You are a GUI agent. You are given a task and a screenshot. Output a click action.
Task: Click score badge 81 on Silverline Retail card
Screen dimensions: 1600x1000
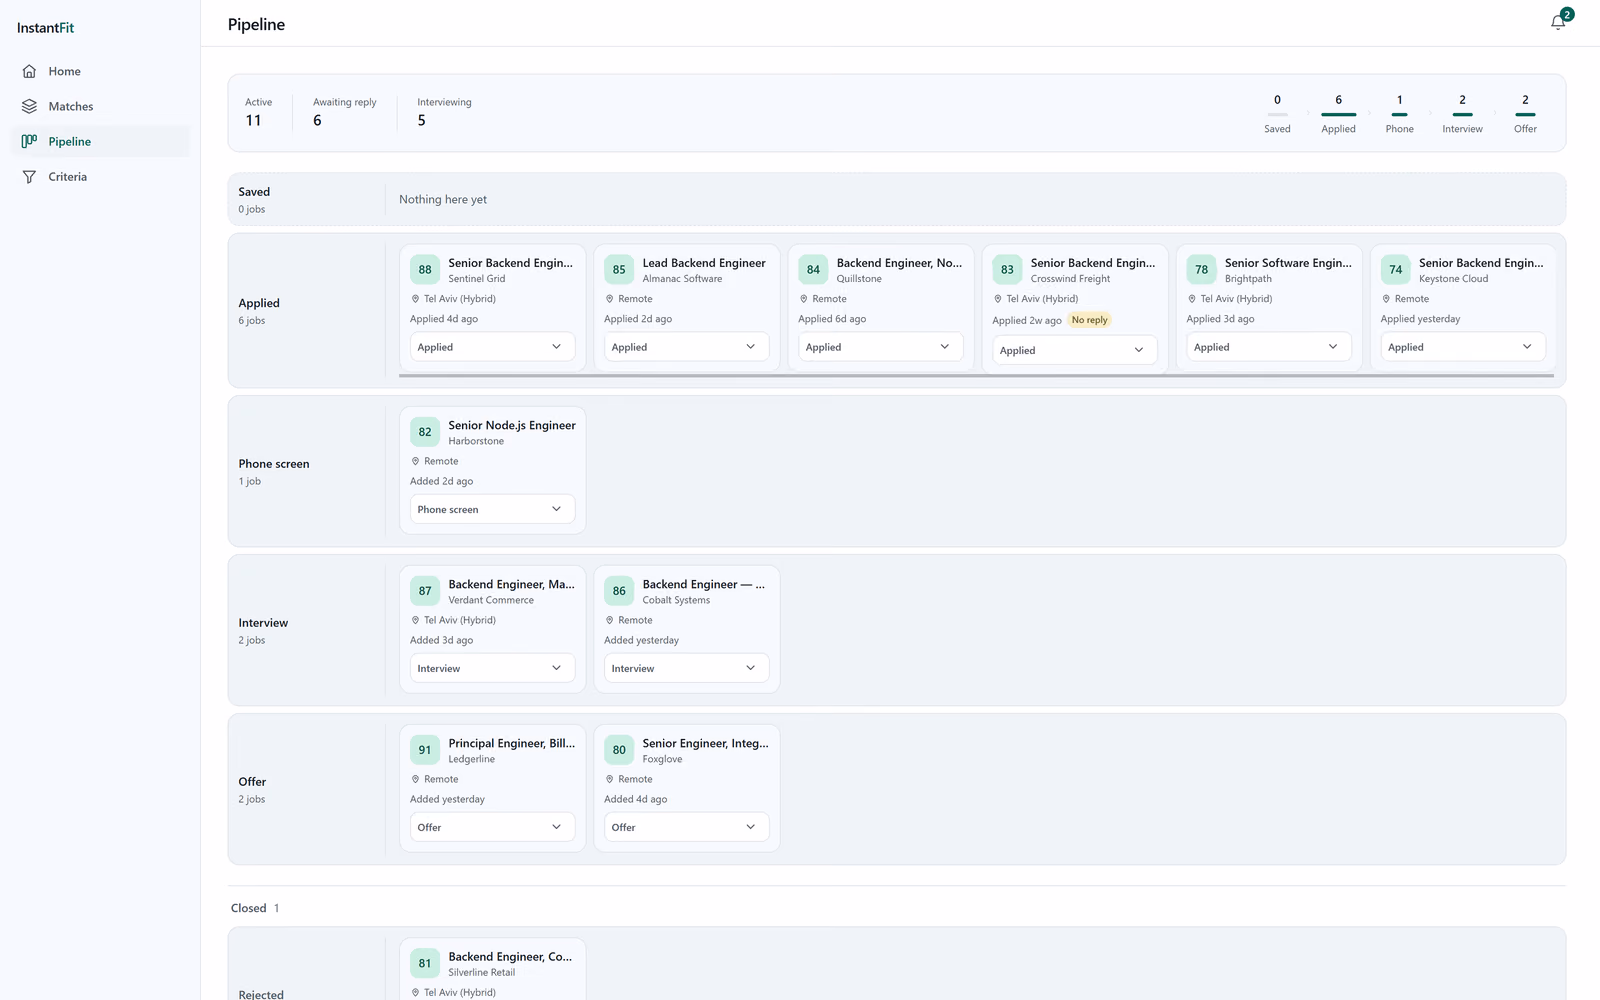pos(425,963)
